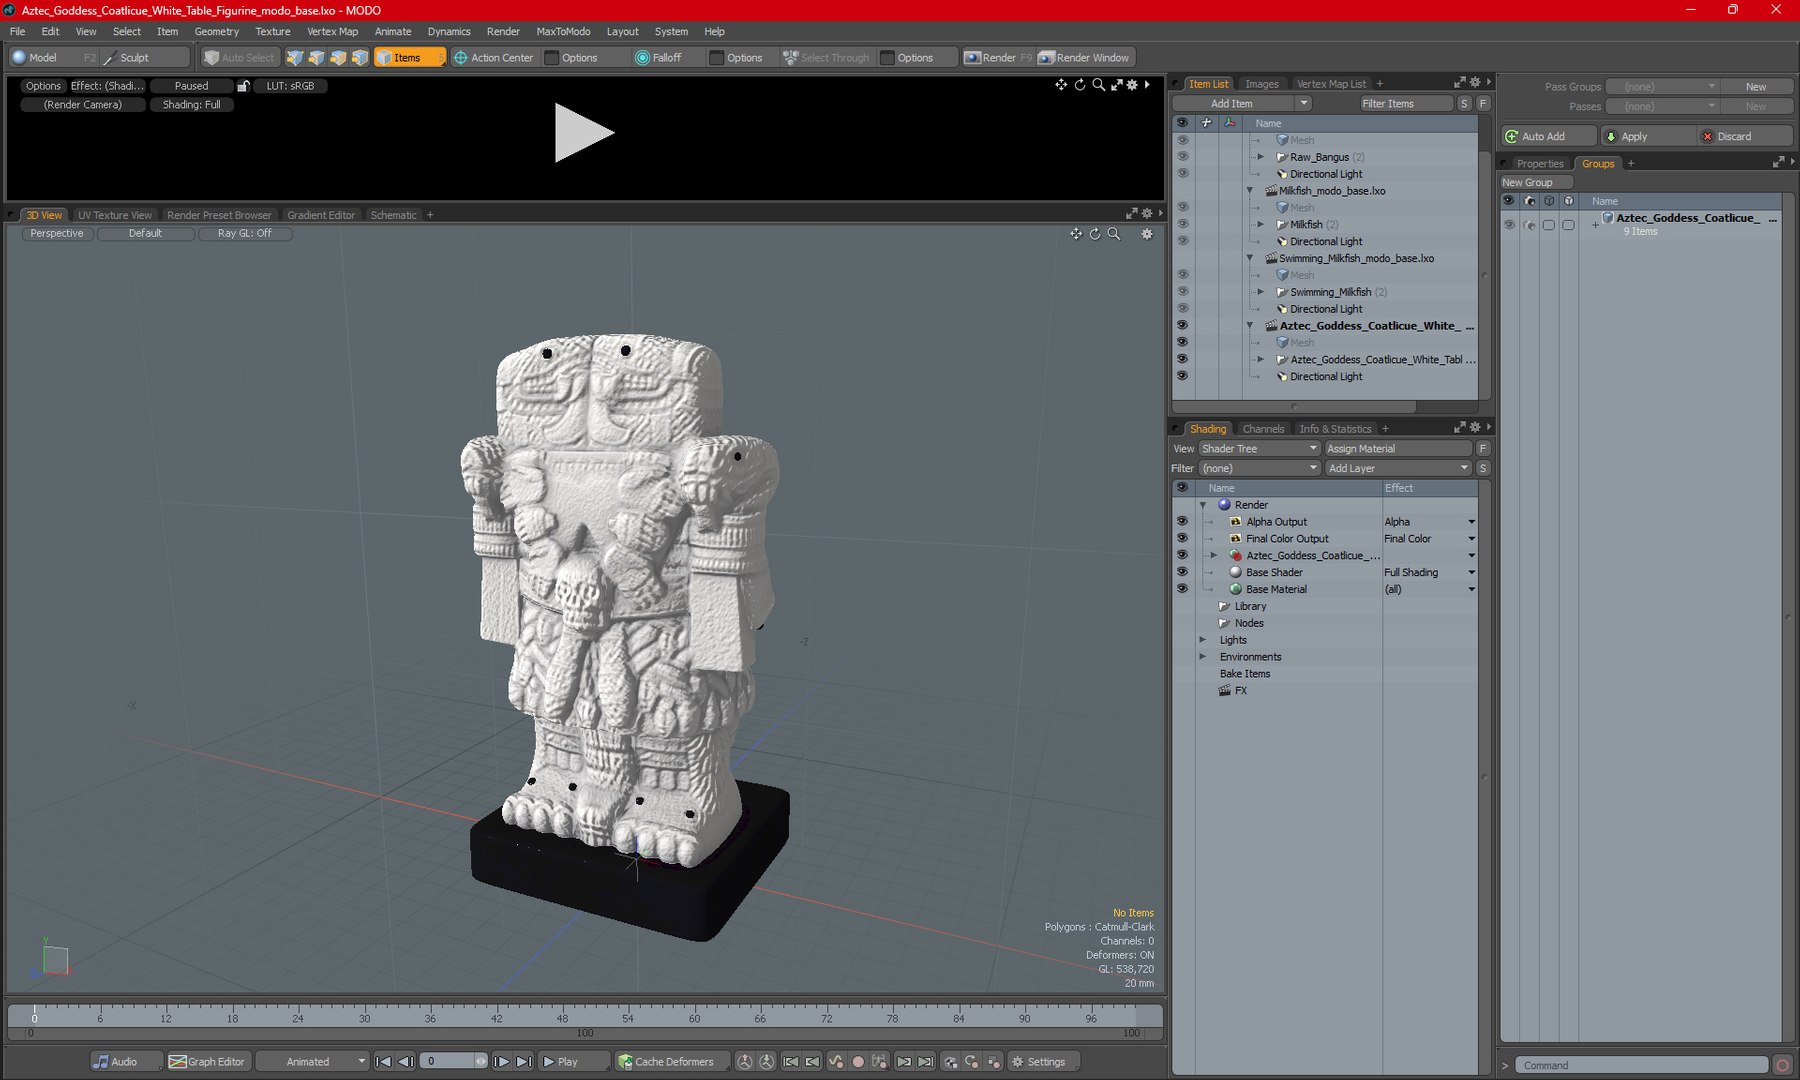1800x1080 pixels.
Task: Click the Assign Material button
Action: coord(1398,449)
